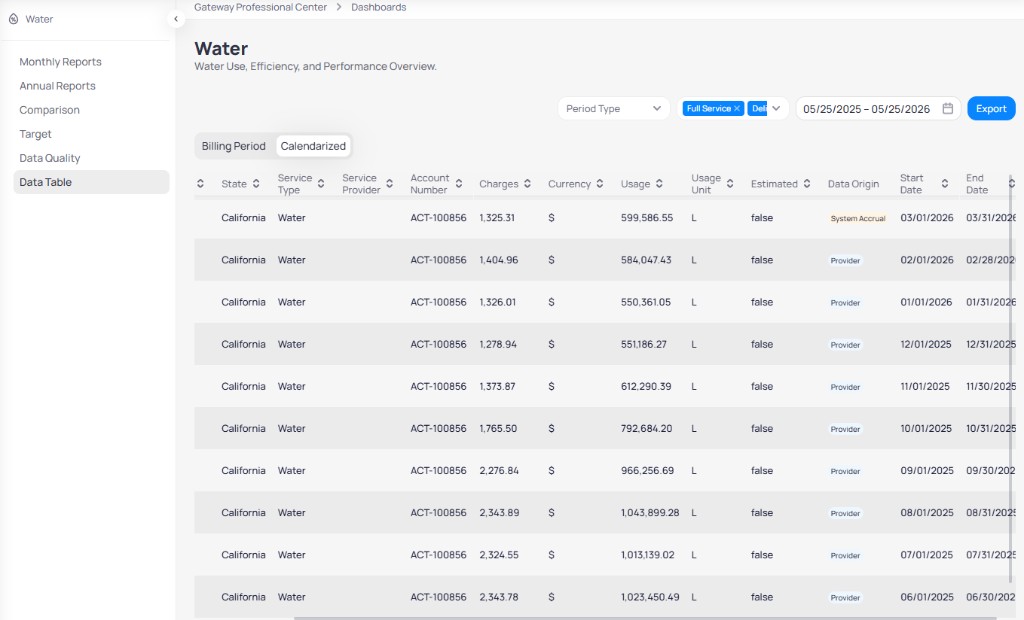
Task: Open the Period Type dropdown
Action: click(x=614, y=108)
